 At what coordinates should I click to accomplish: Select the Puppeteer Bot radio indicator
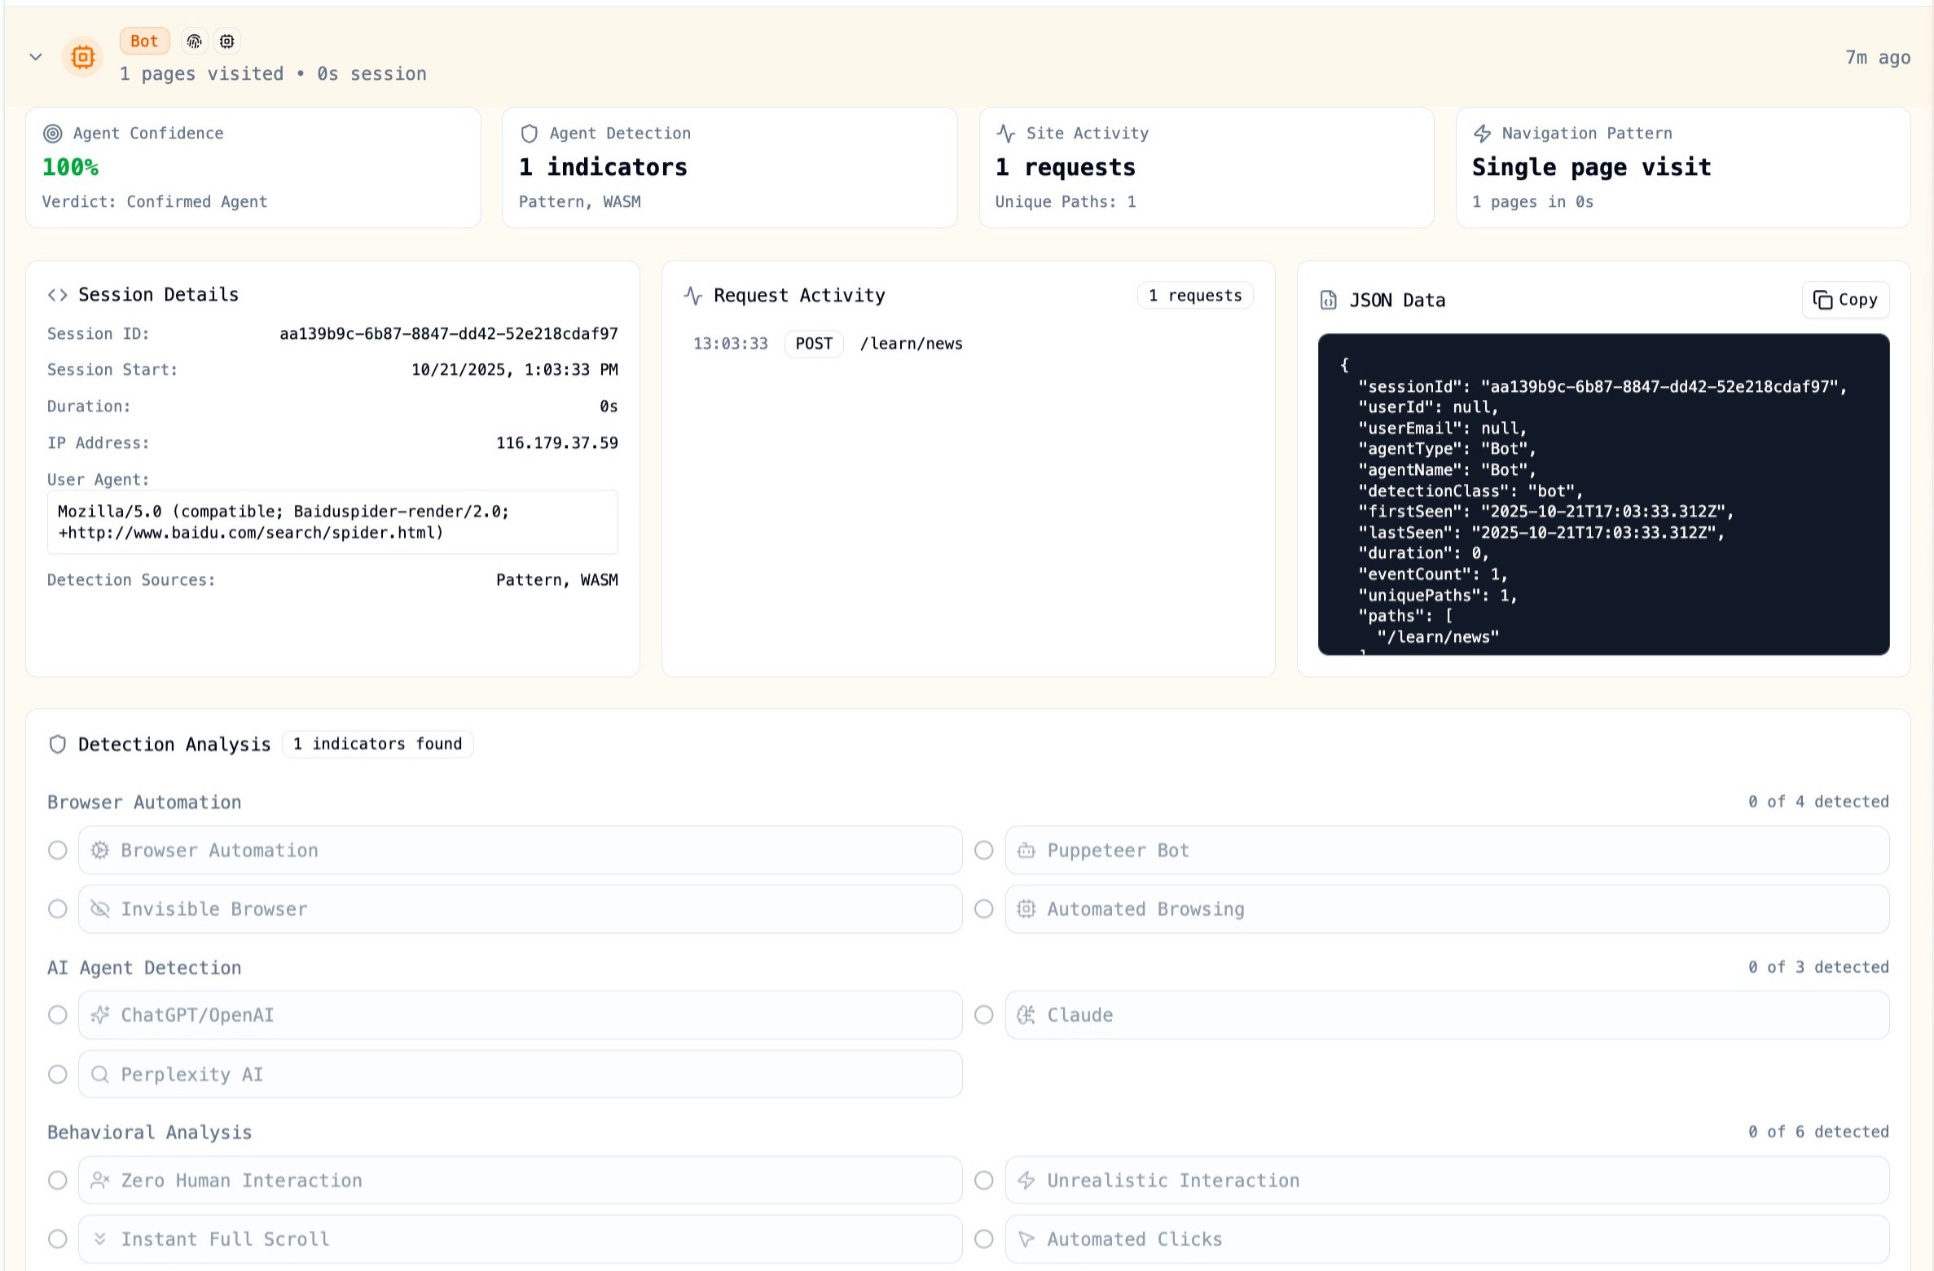[x=984, y=850]
